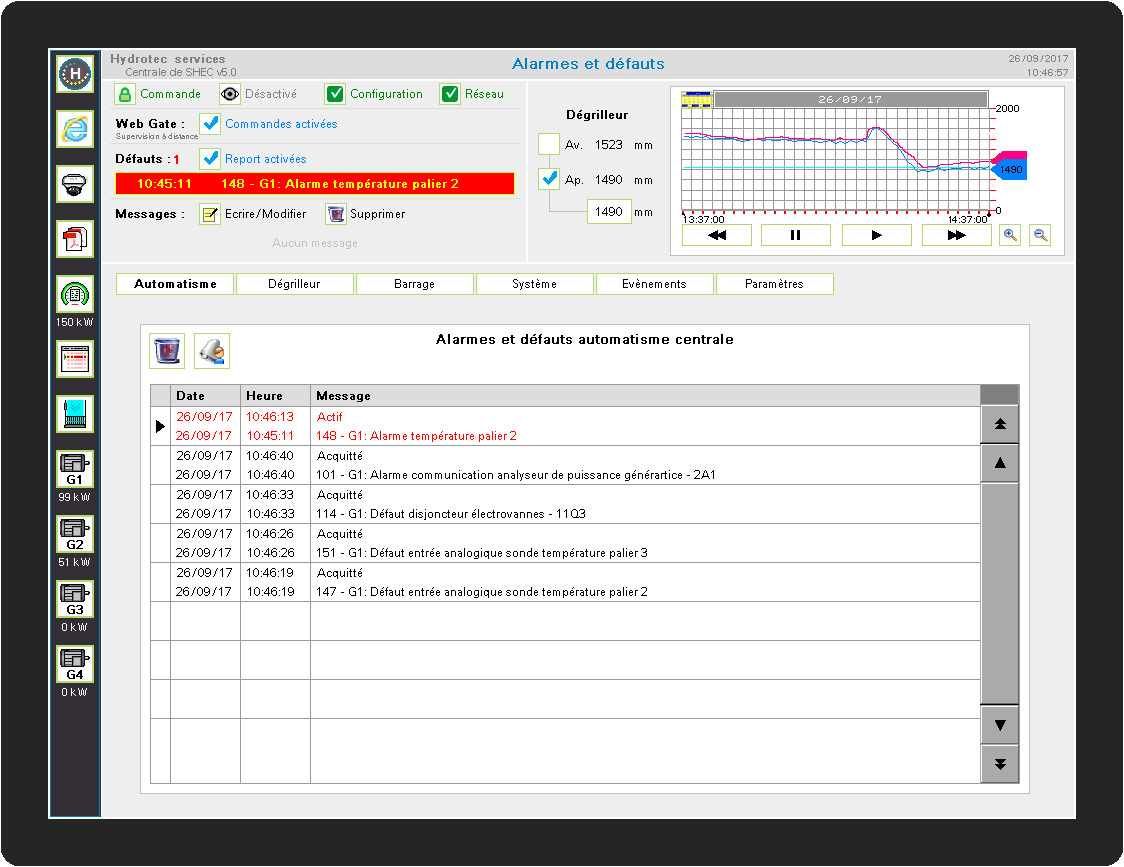Switch to the Paramètres tab

[774, 284]
